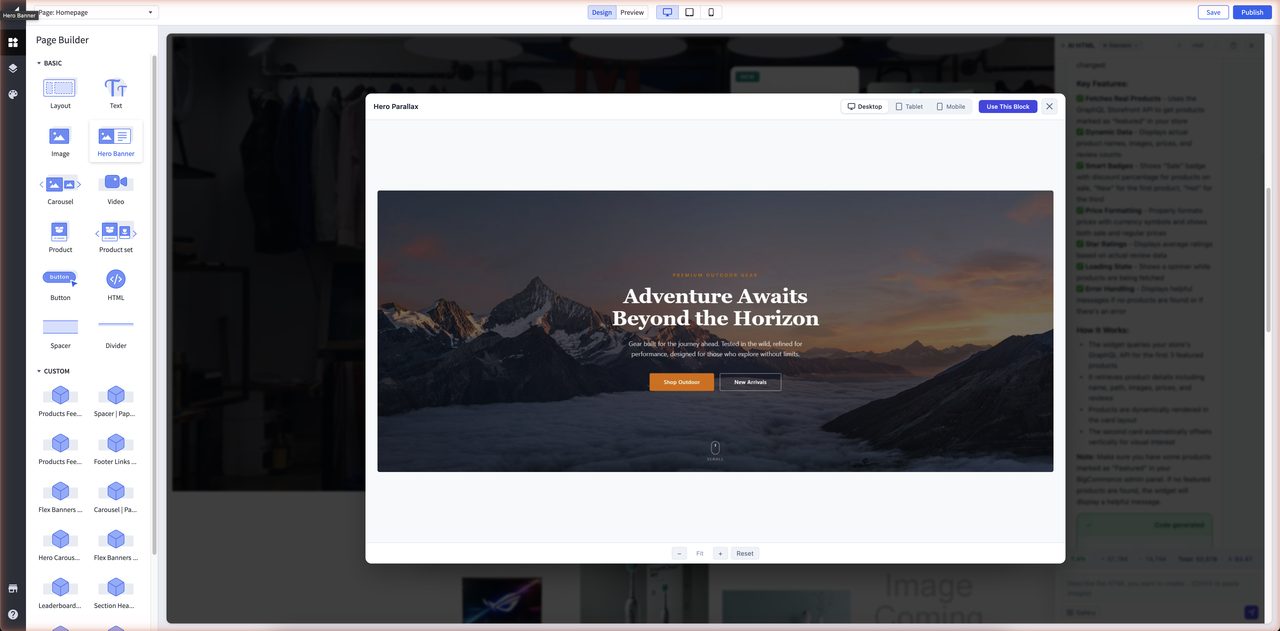Switch to the Preview tab
The image size is (1280, 631).
[631, 11]
